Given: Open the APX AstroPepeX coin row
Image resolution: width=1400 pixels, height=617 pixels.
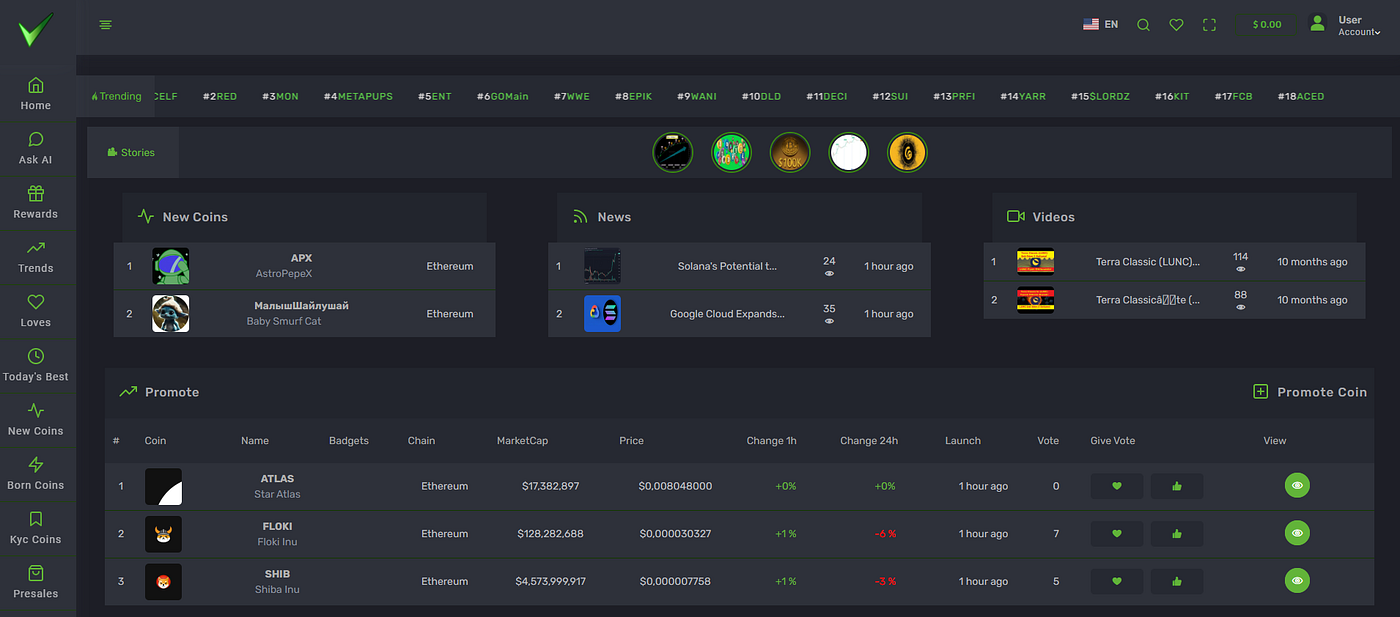Looking at the screenshot, I should click(304, 266).
